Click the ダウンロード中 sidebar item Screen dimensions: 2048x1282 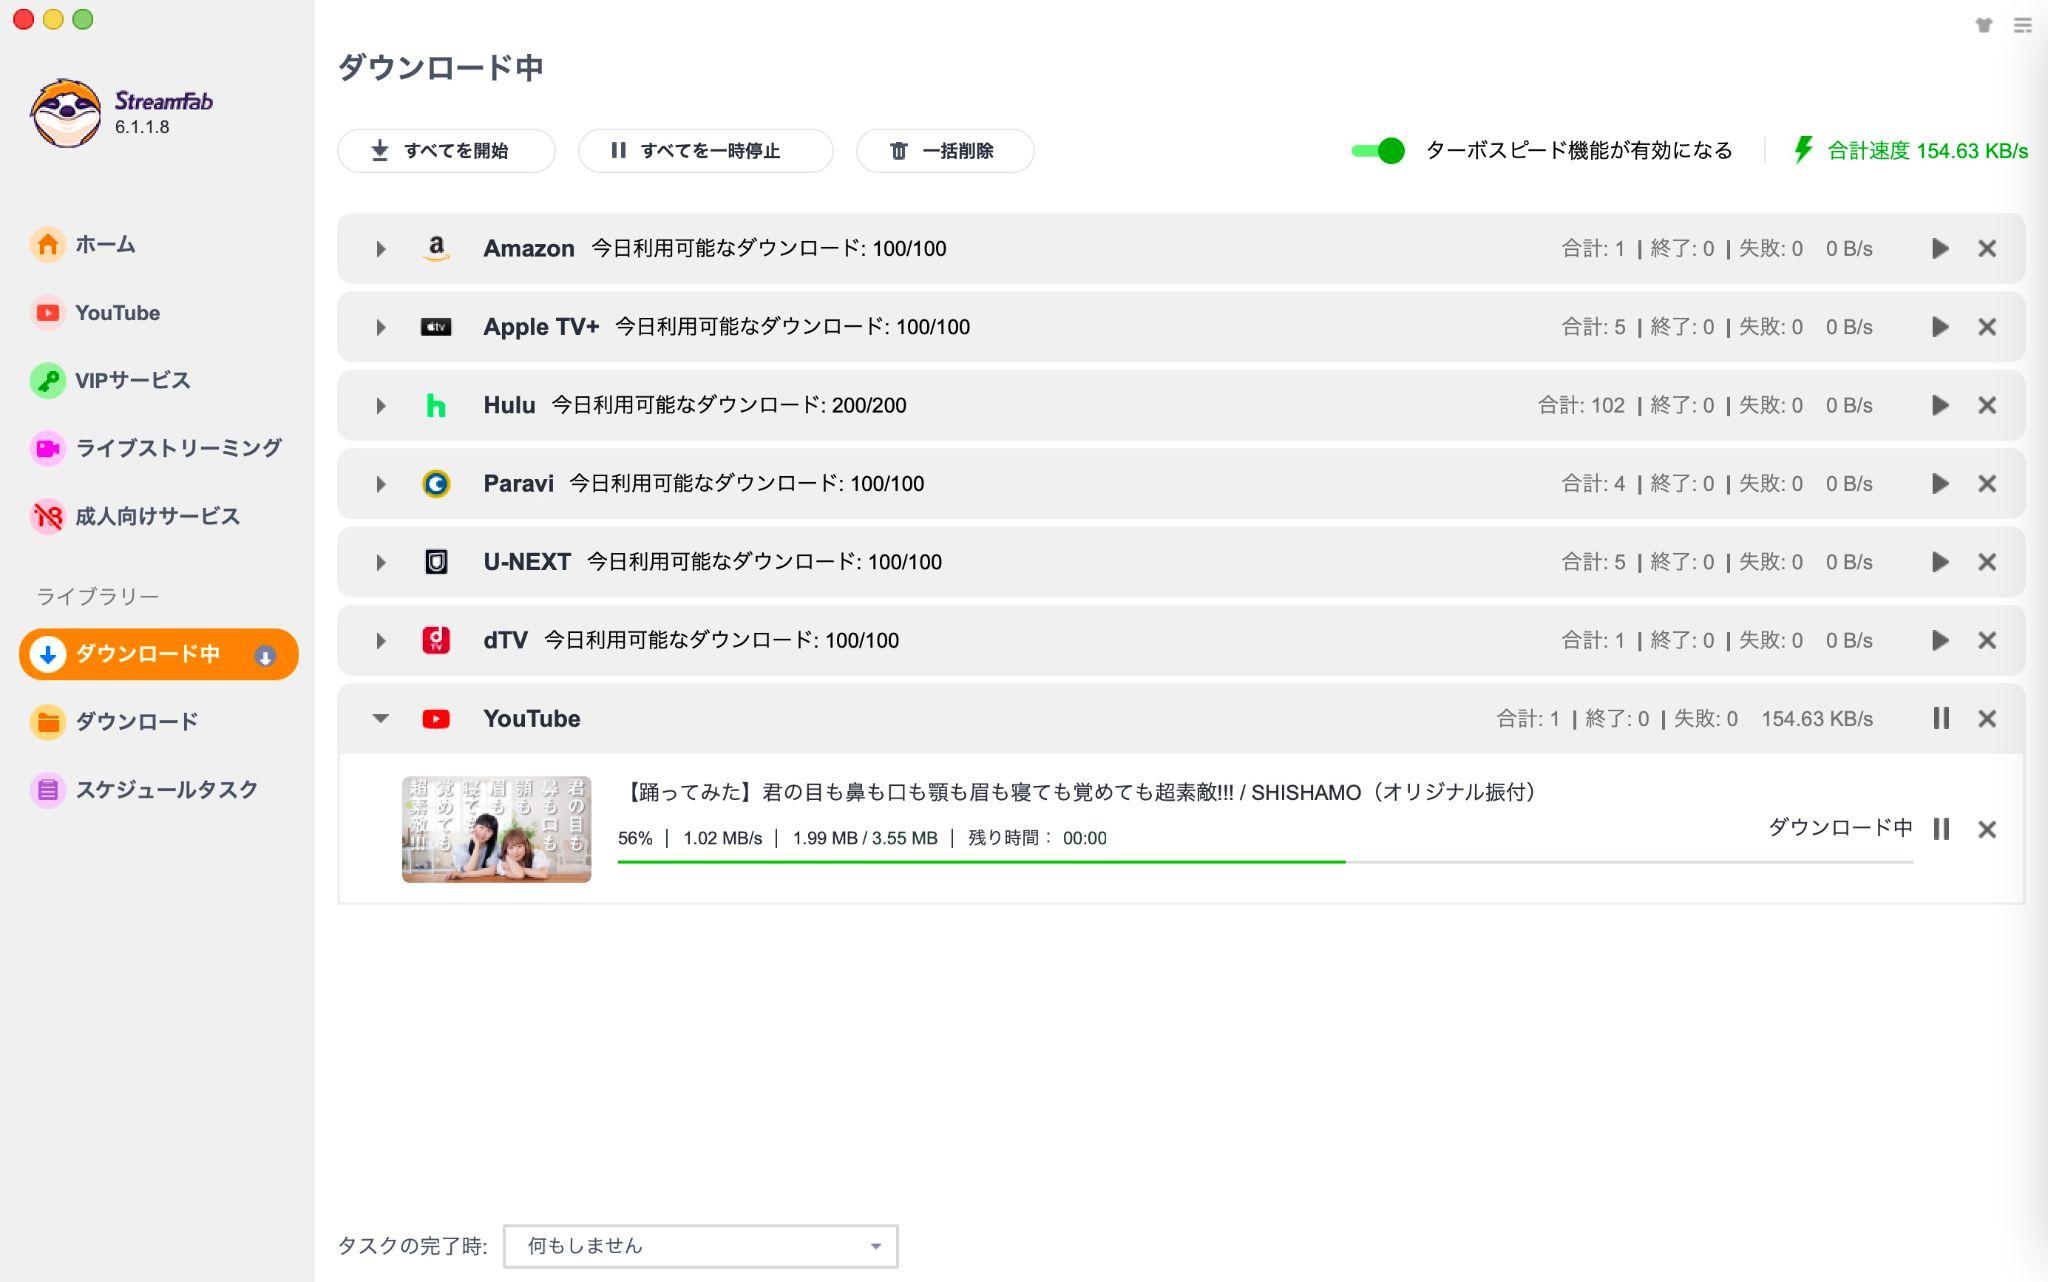click(x=158, y=654)
